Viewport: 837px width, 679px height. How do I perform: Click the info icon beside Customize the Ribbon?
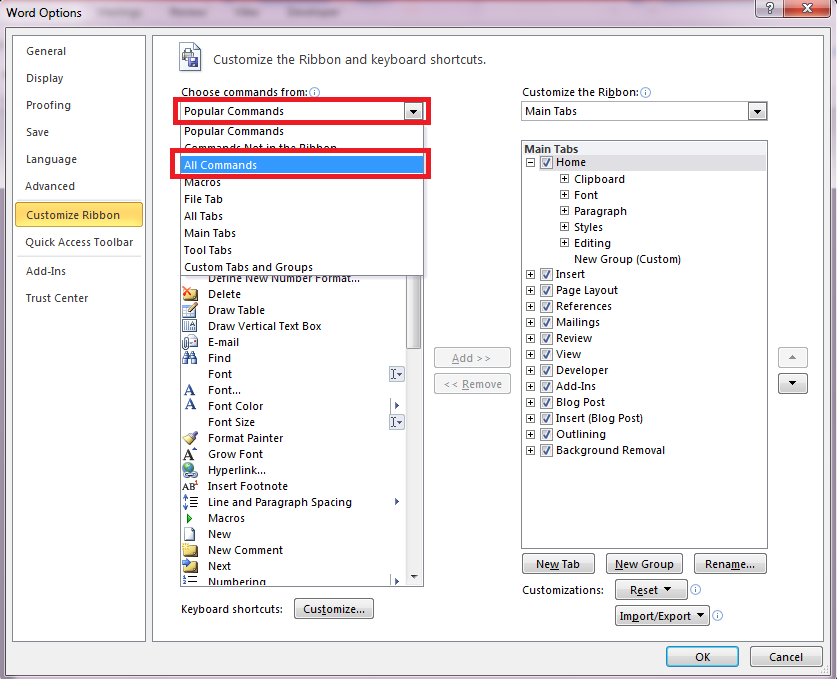point(645,92)
